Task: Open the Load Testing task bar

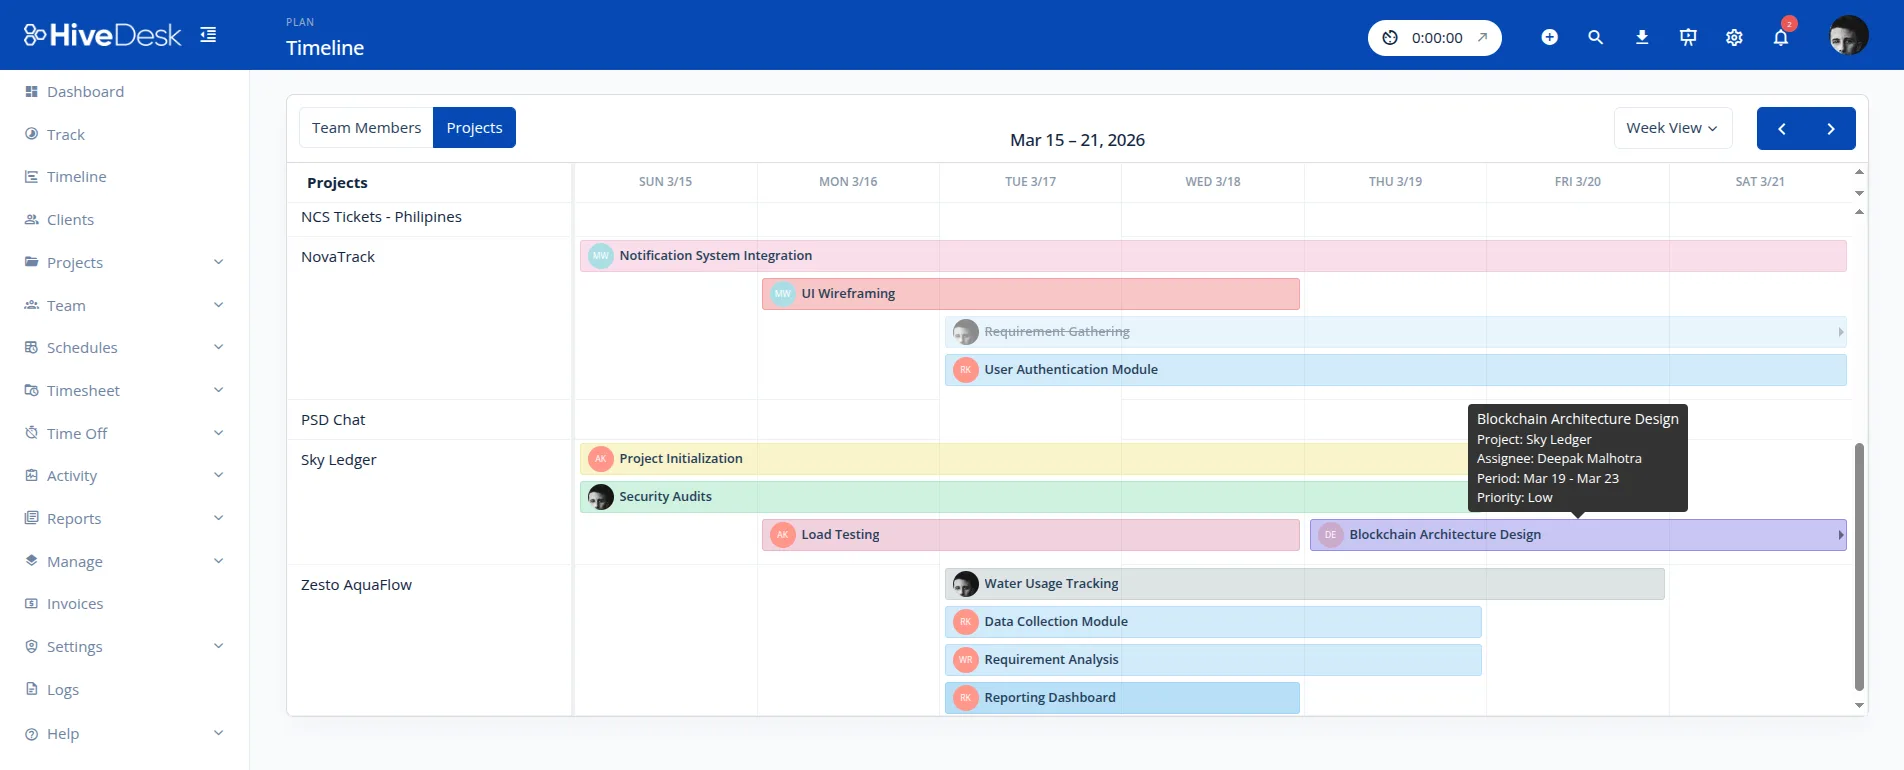Action: coord(1031,535)
